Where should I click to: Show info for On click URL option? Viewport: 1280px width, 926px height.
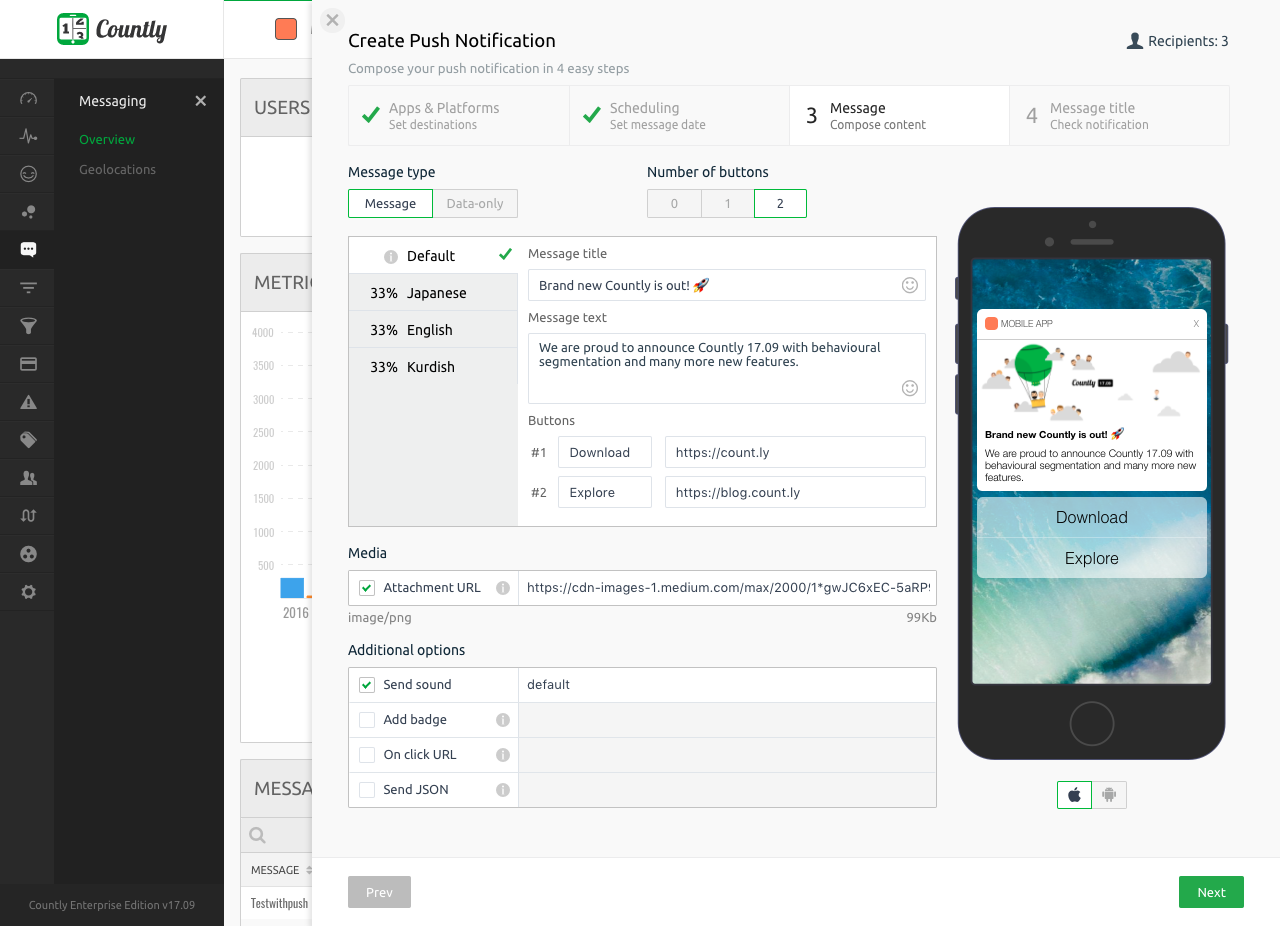(x=503, y=755)
